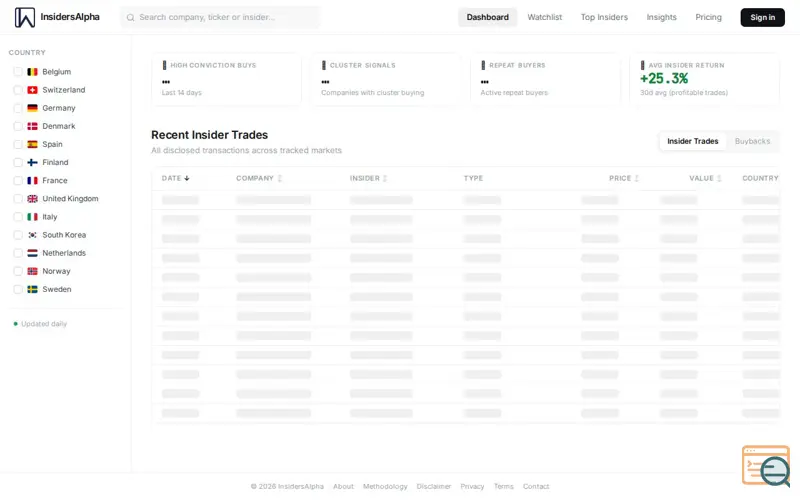Check the Netherlands filter checkbox
800x500 pixels.
[18, 253]
